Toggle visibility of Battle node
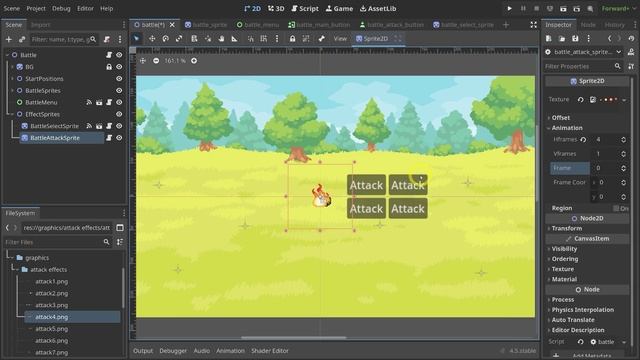Image resolution: width=640 pixels, height=360 pixels. (119, 55)
